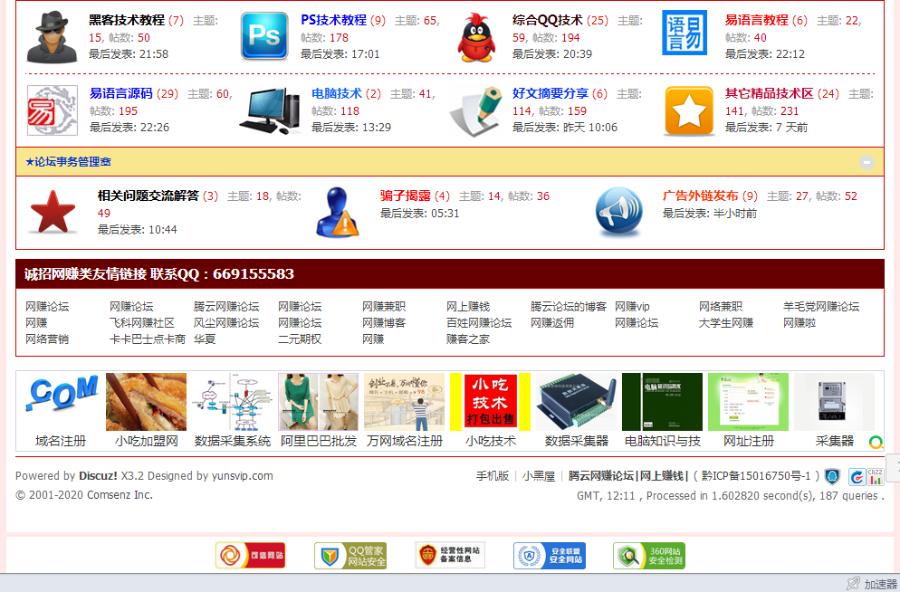The height and width of the screenshot is (592, 900).
Task: Click the 经营性网站备案信息 badge
Action: pos(450,555)
